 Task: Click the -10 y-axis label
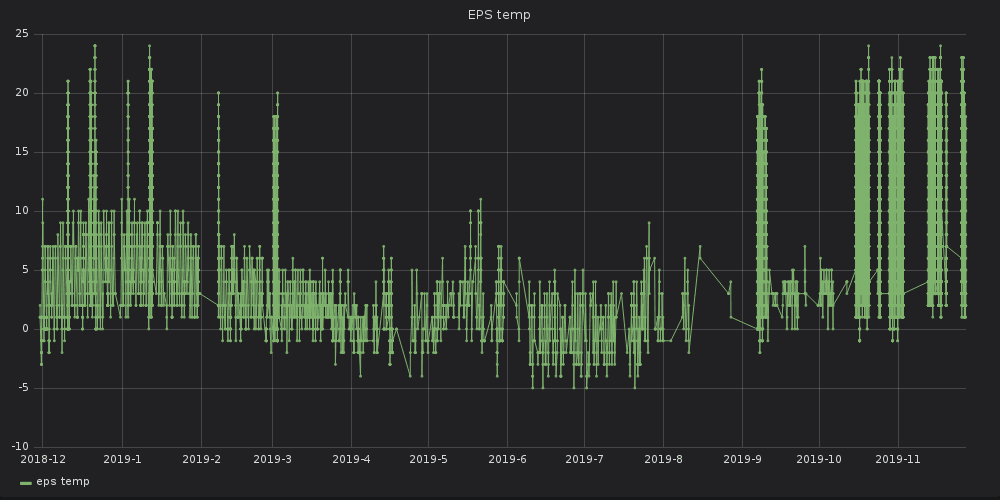(x=20, y=447)
